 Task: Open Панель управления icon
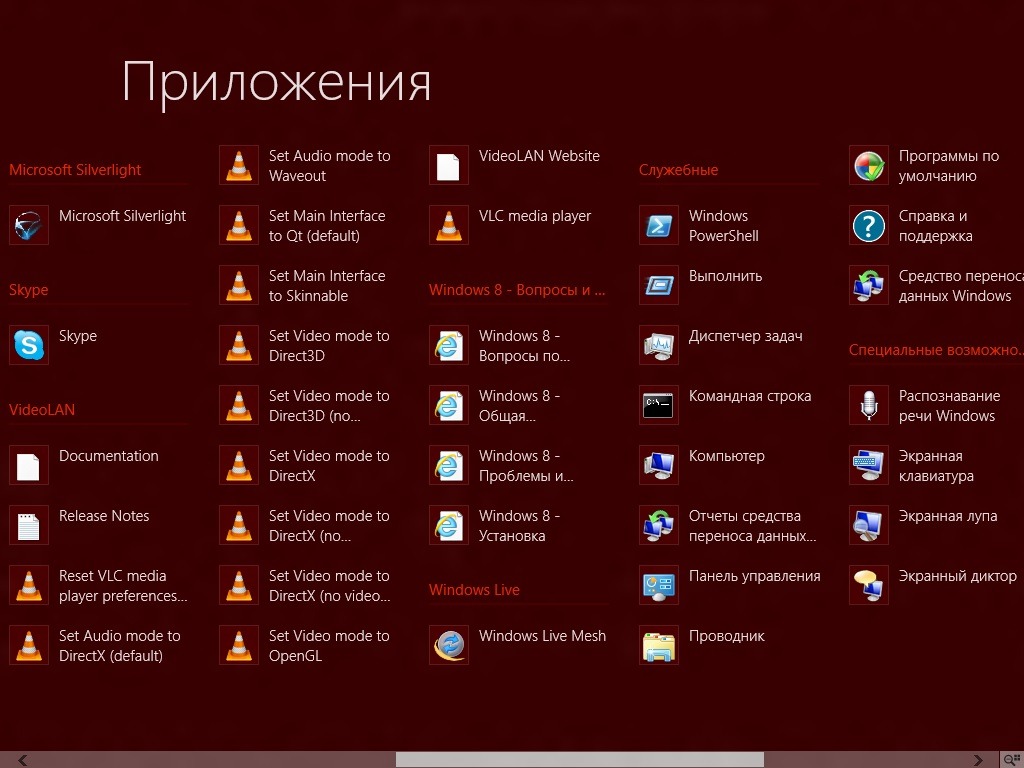[659, 585]
